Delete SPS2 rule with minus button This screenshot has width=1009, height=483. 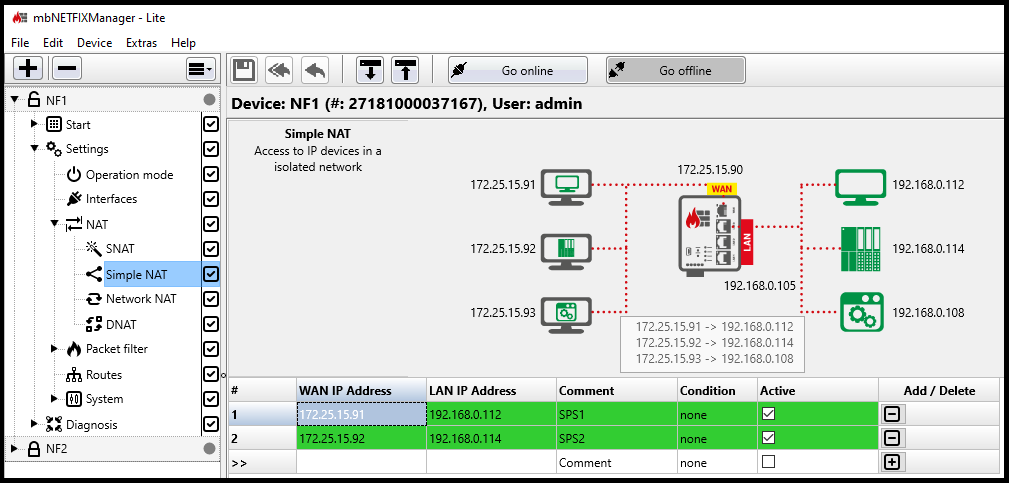(x=892, y=438)
